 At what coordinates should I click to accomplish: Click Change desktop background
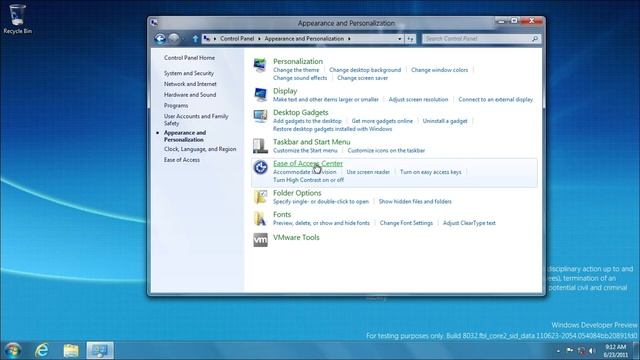365,70
